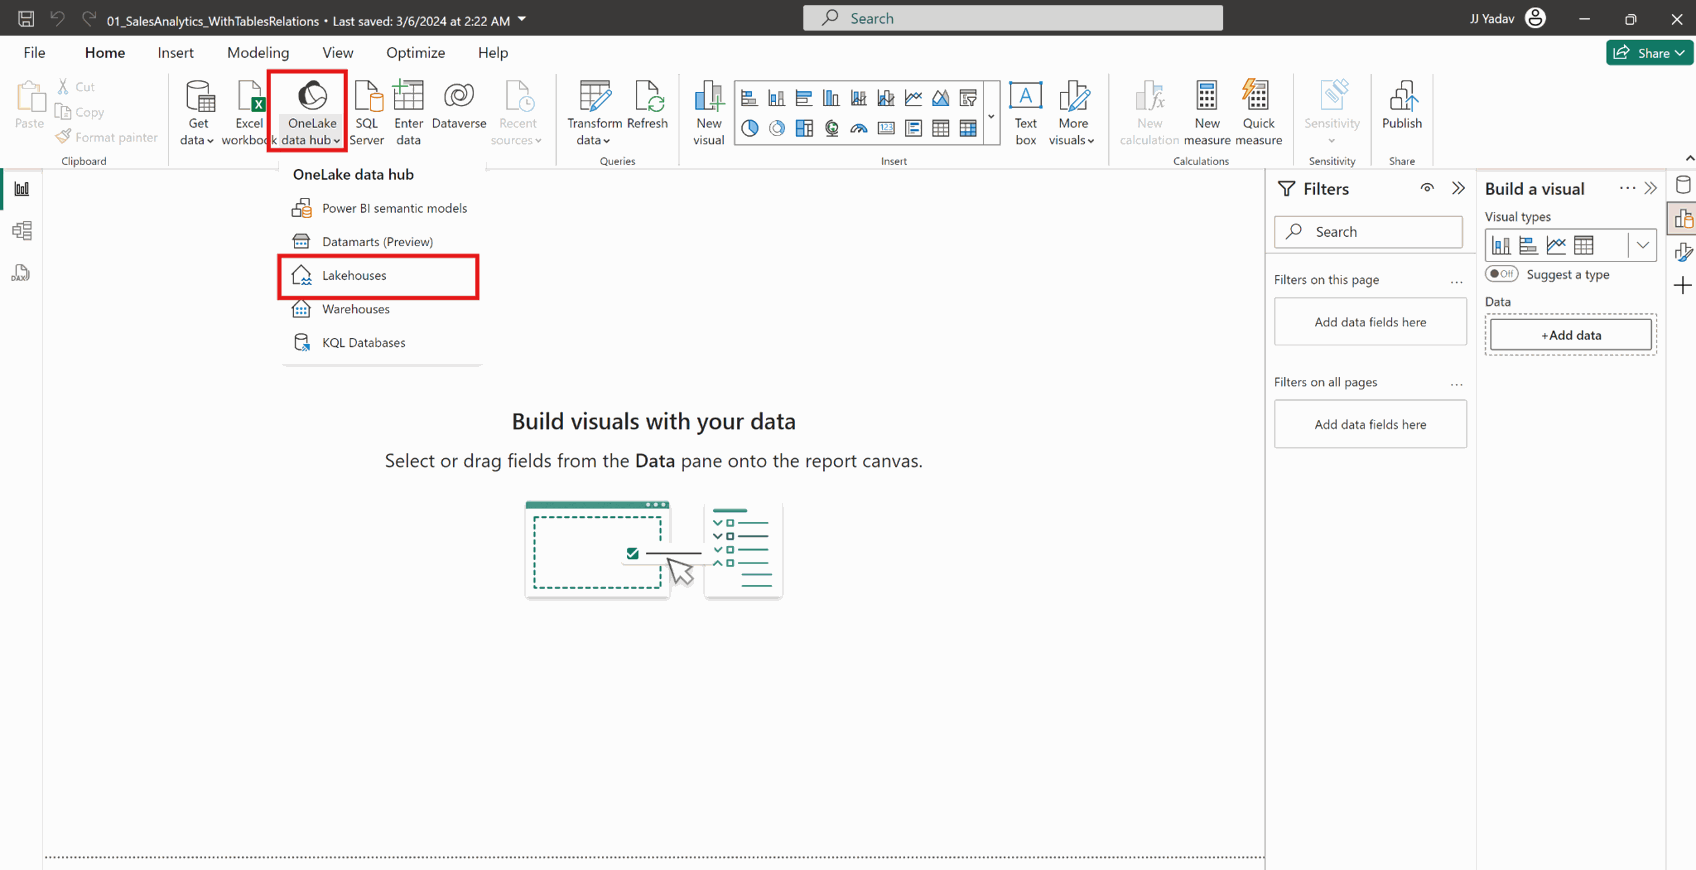Select Lakehouses from OneLake menu
Screen dimensions: 1696x870
(379, 276)
